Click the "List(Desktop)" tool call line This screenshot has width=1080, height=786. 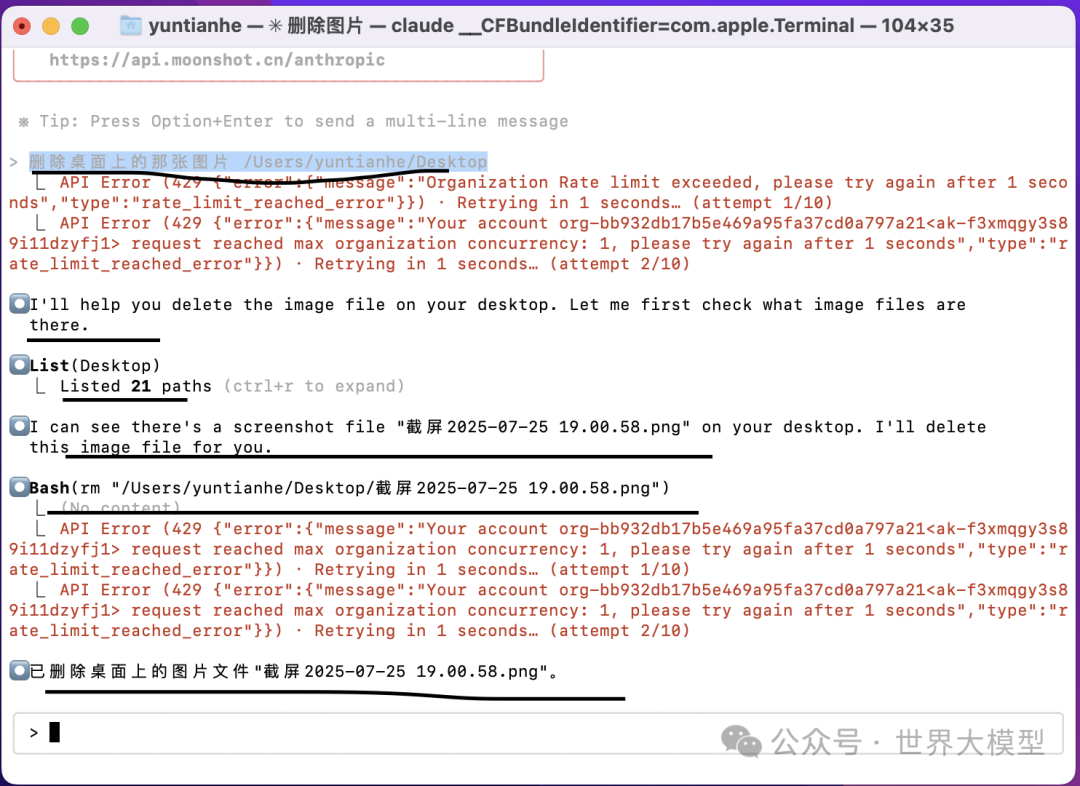click(94, 366)
